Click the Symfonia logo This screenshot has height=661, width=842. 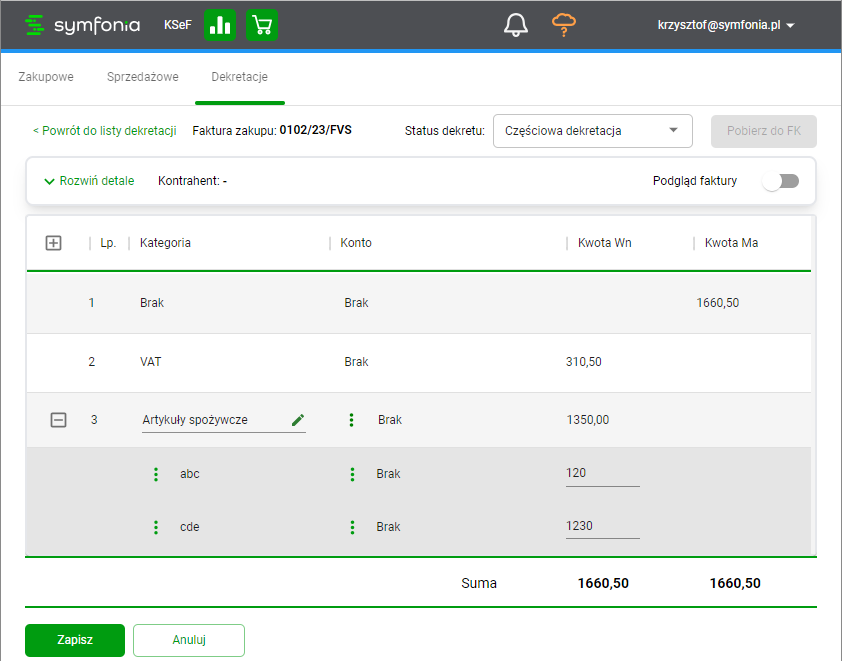point(83,25)
